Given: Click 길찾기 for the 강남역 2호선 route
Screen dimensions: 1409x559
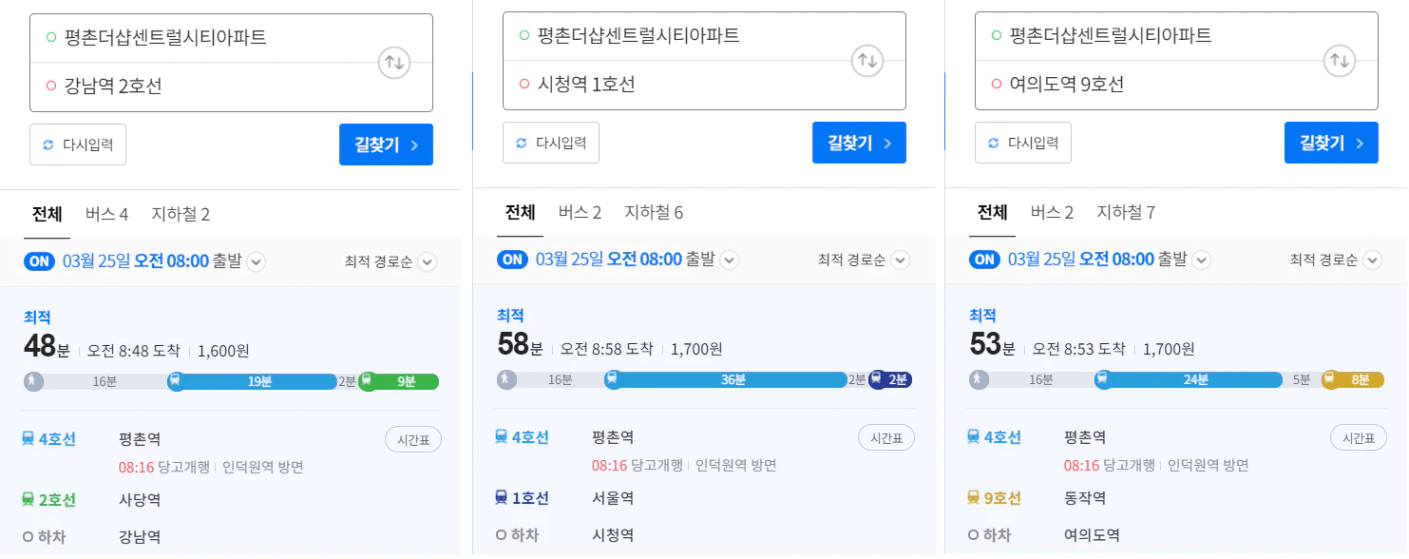Looking at the screenshot, I should [x=386, y=145].
